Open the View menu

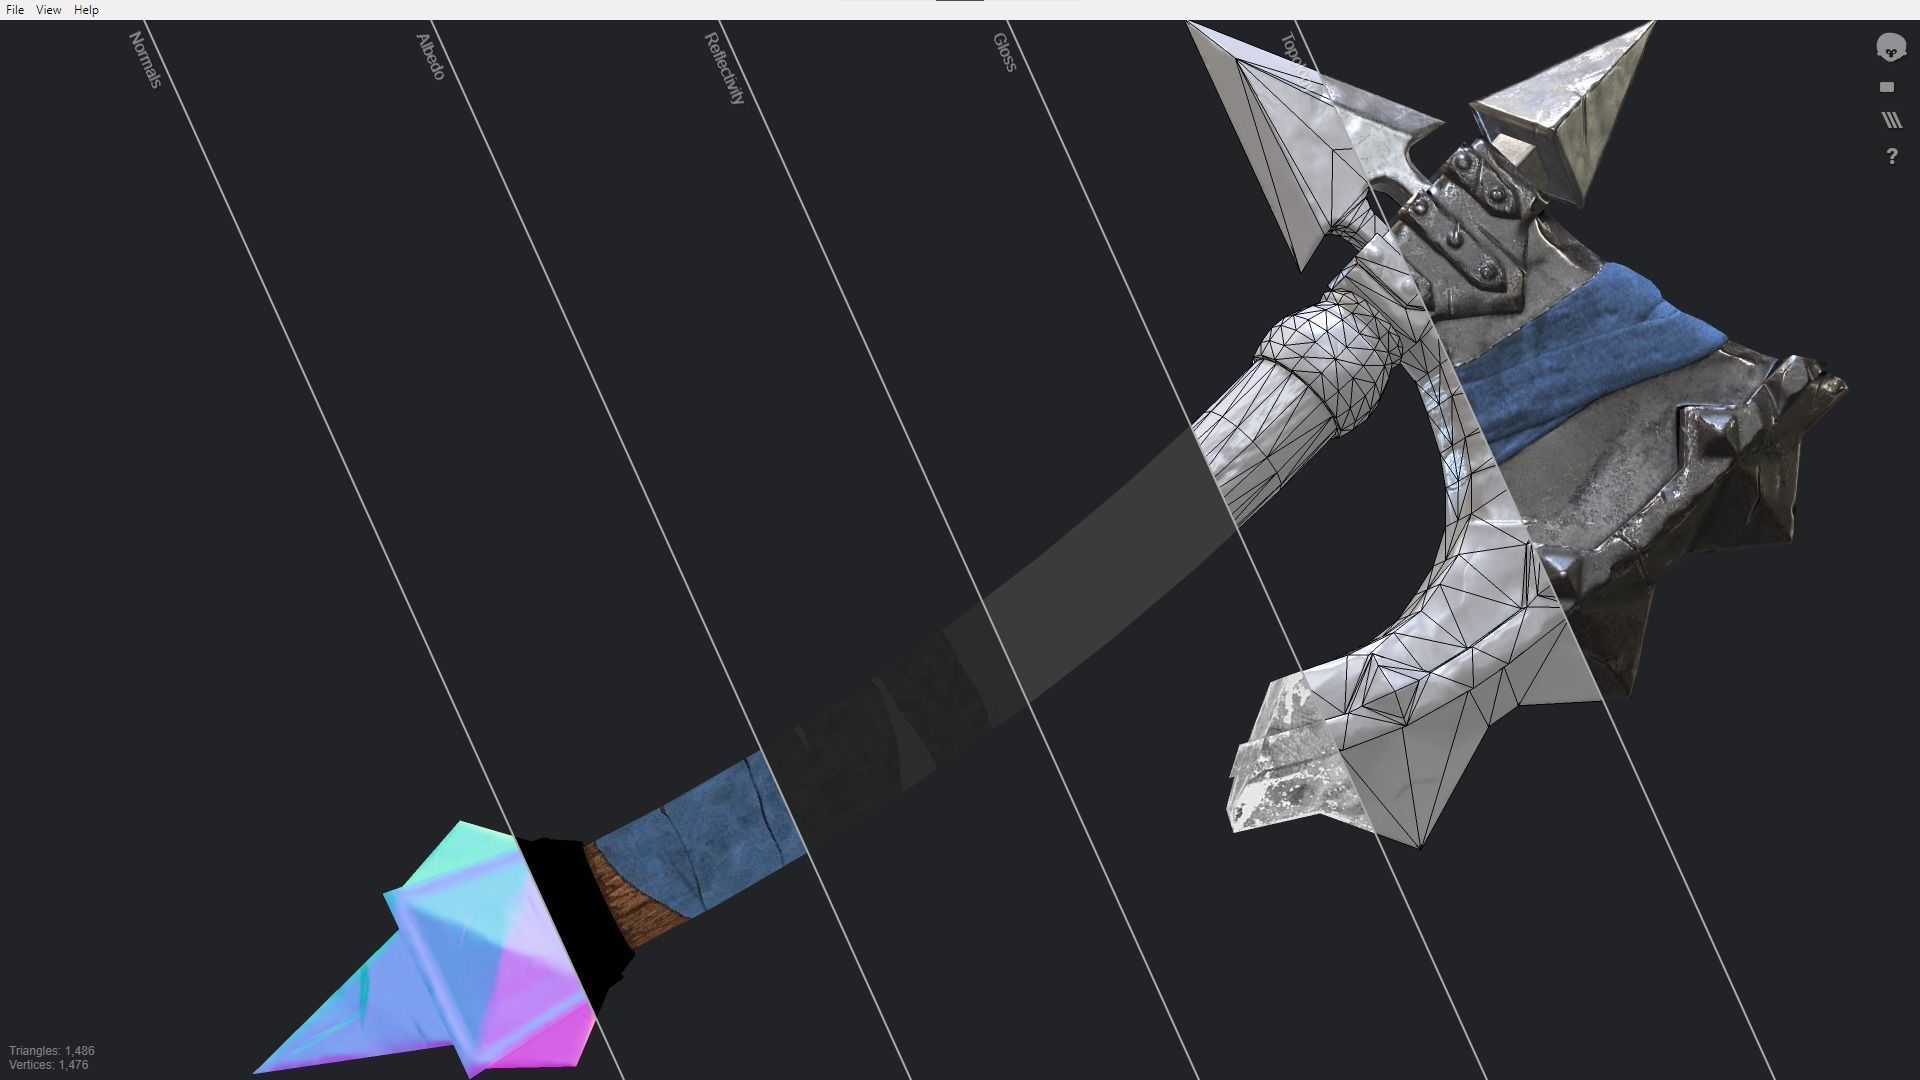(x=48, y=10)
